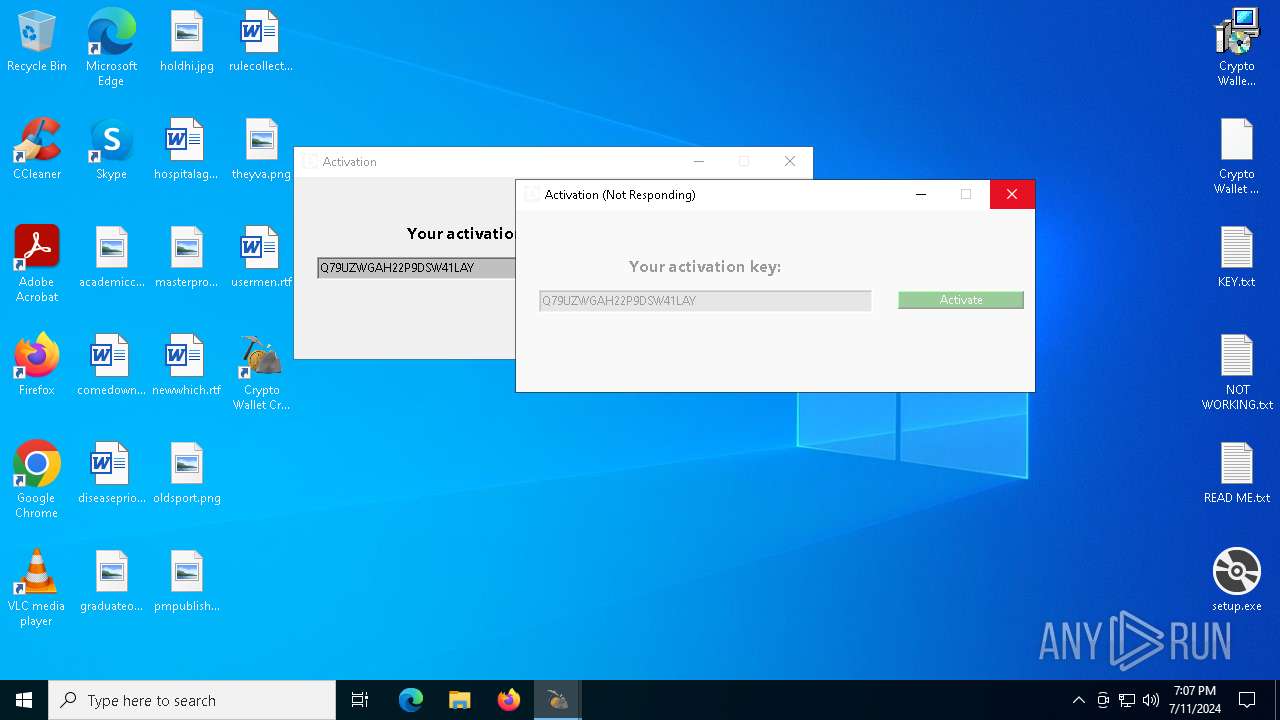Viewport: 1280px width, 720px height.
Task: Select the academicc image file
Action: tap(112, 258)
